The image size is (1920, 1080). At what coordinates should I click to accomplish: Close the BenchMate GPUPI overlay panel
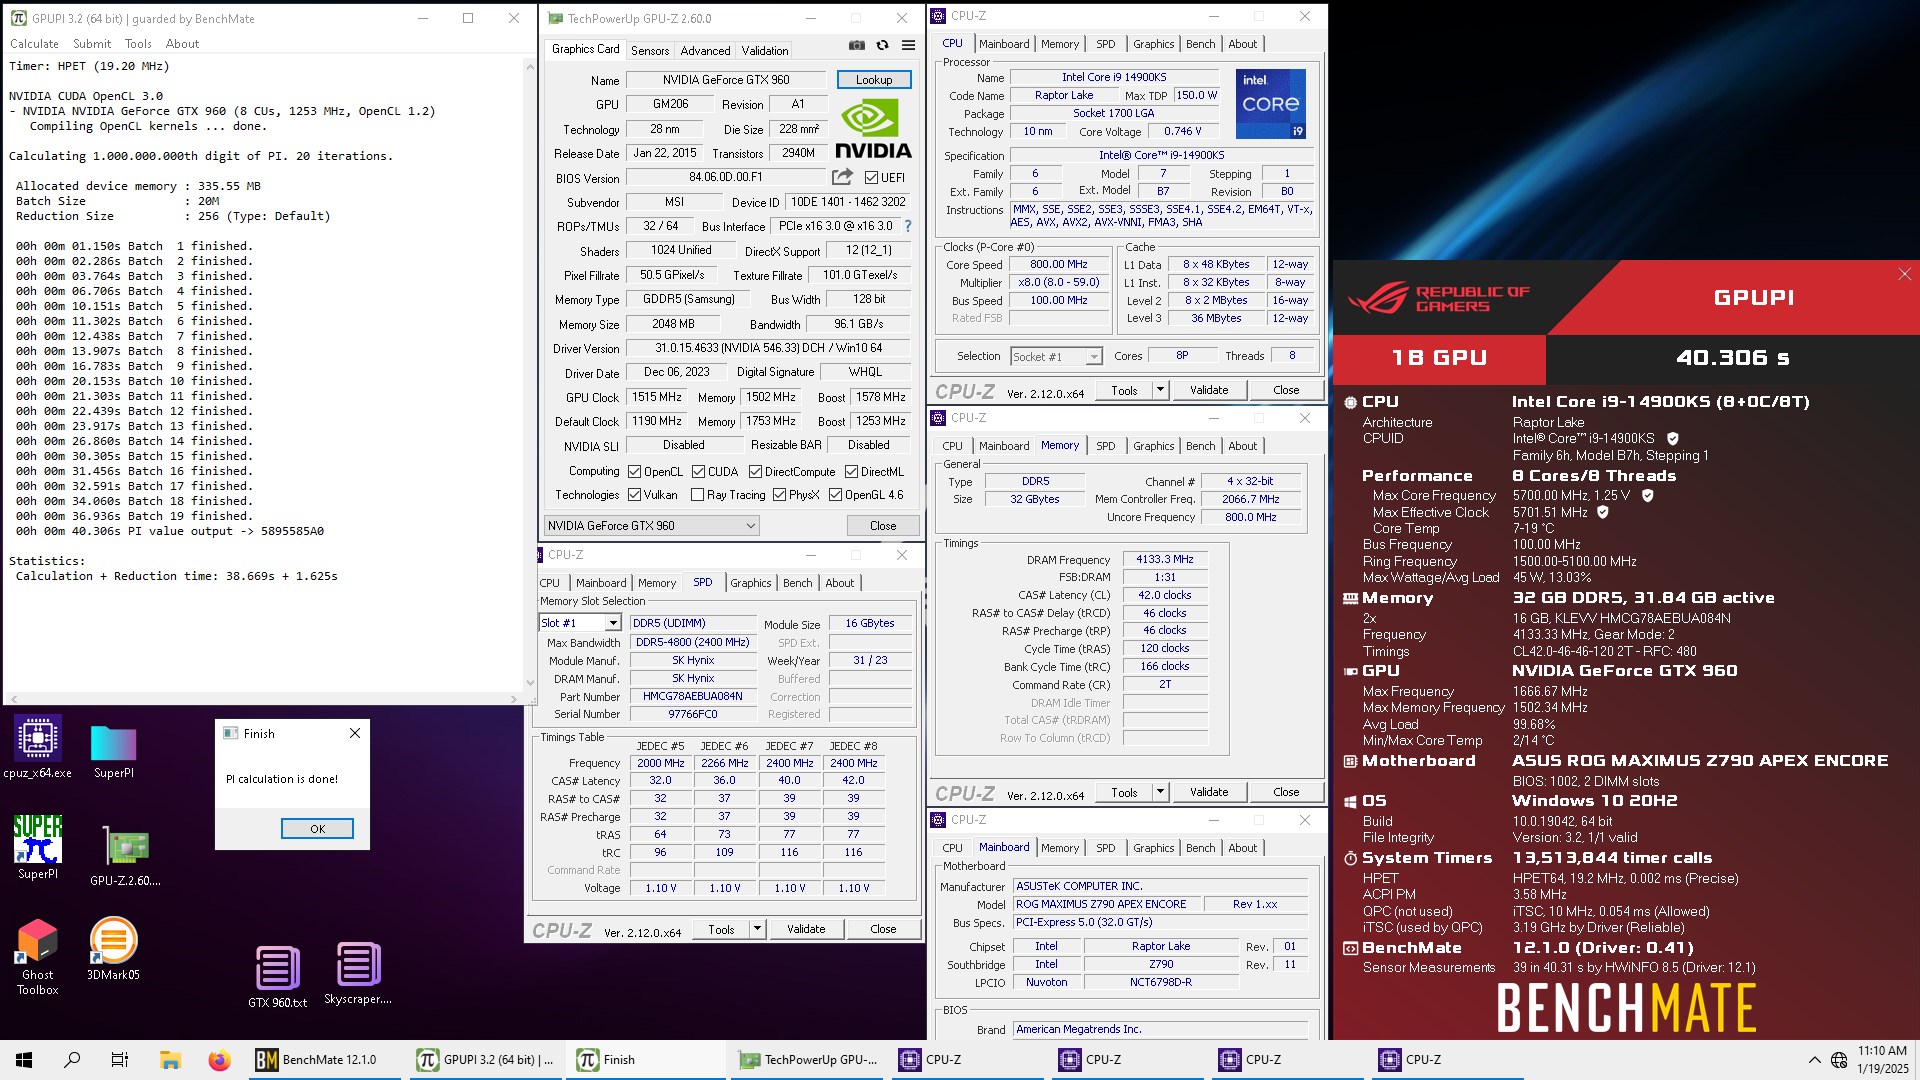1904,274
